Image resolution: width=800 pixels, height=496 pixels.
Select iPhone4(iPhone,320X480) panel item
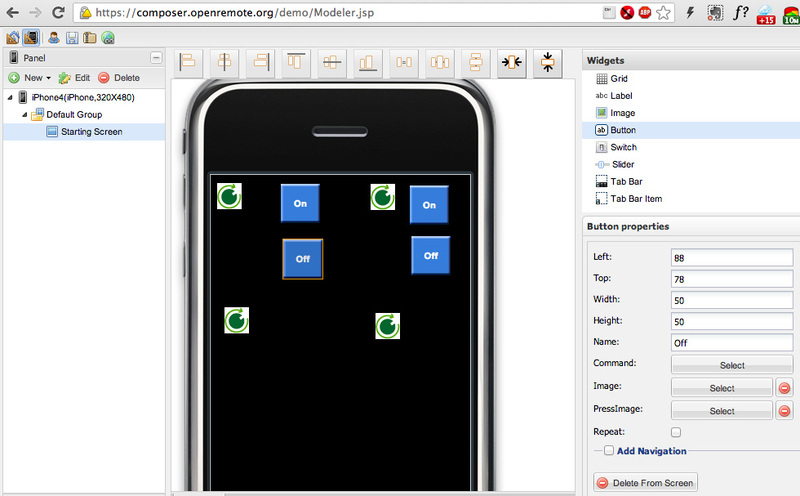[83, 97]
